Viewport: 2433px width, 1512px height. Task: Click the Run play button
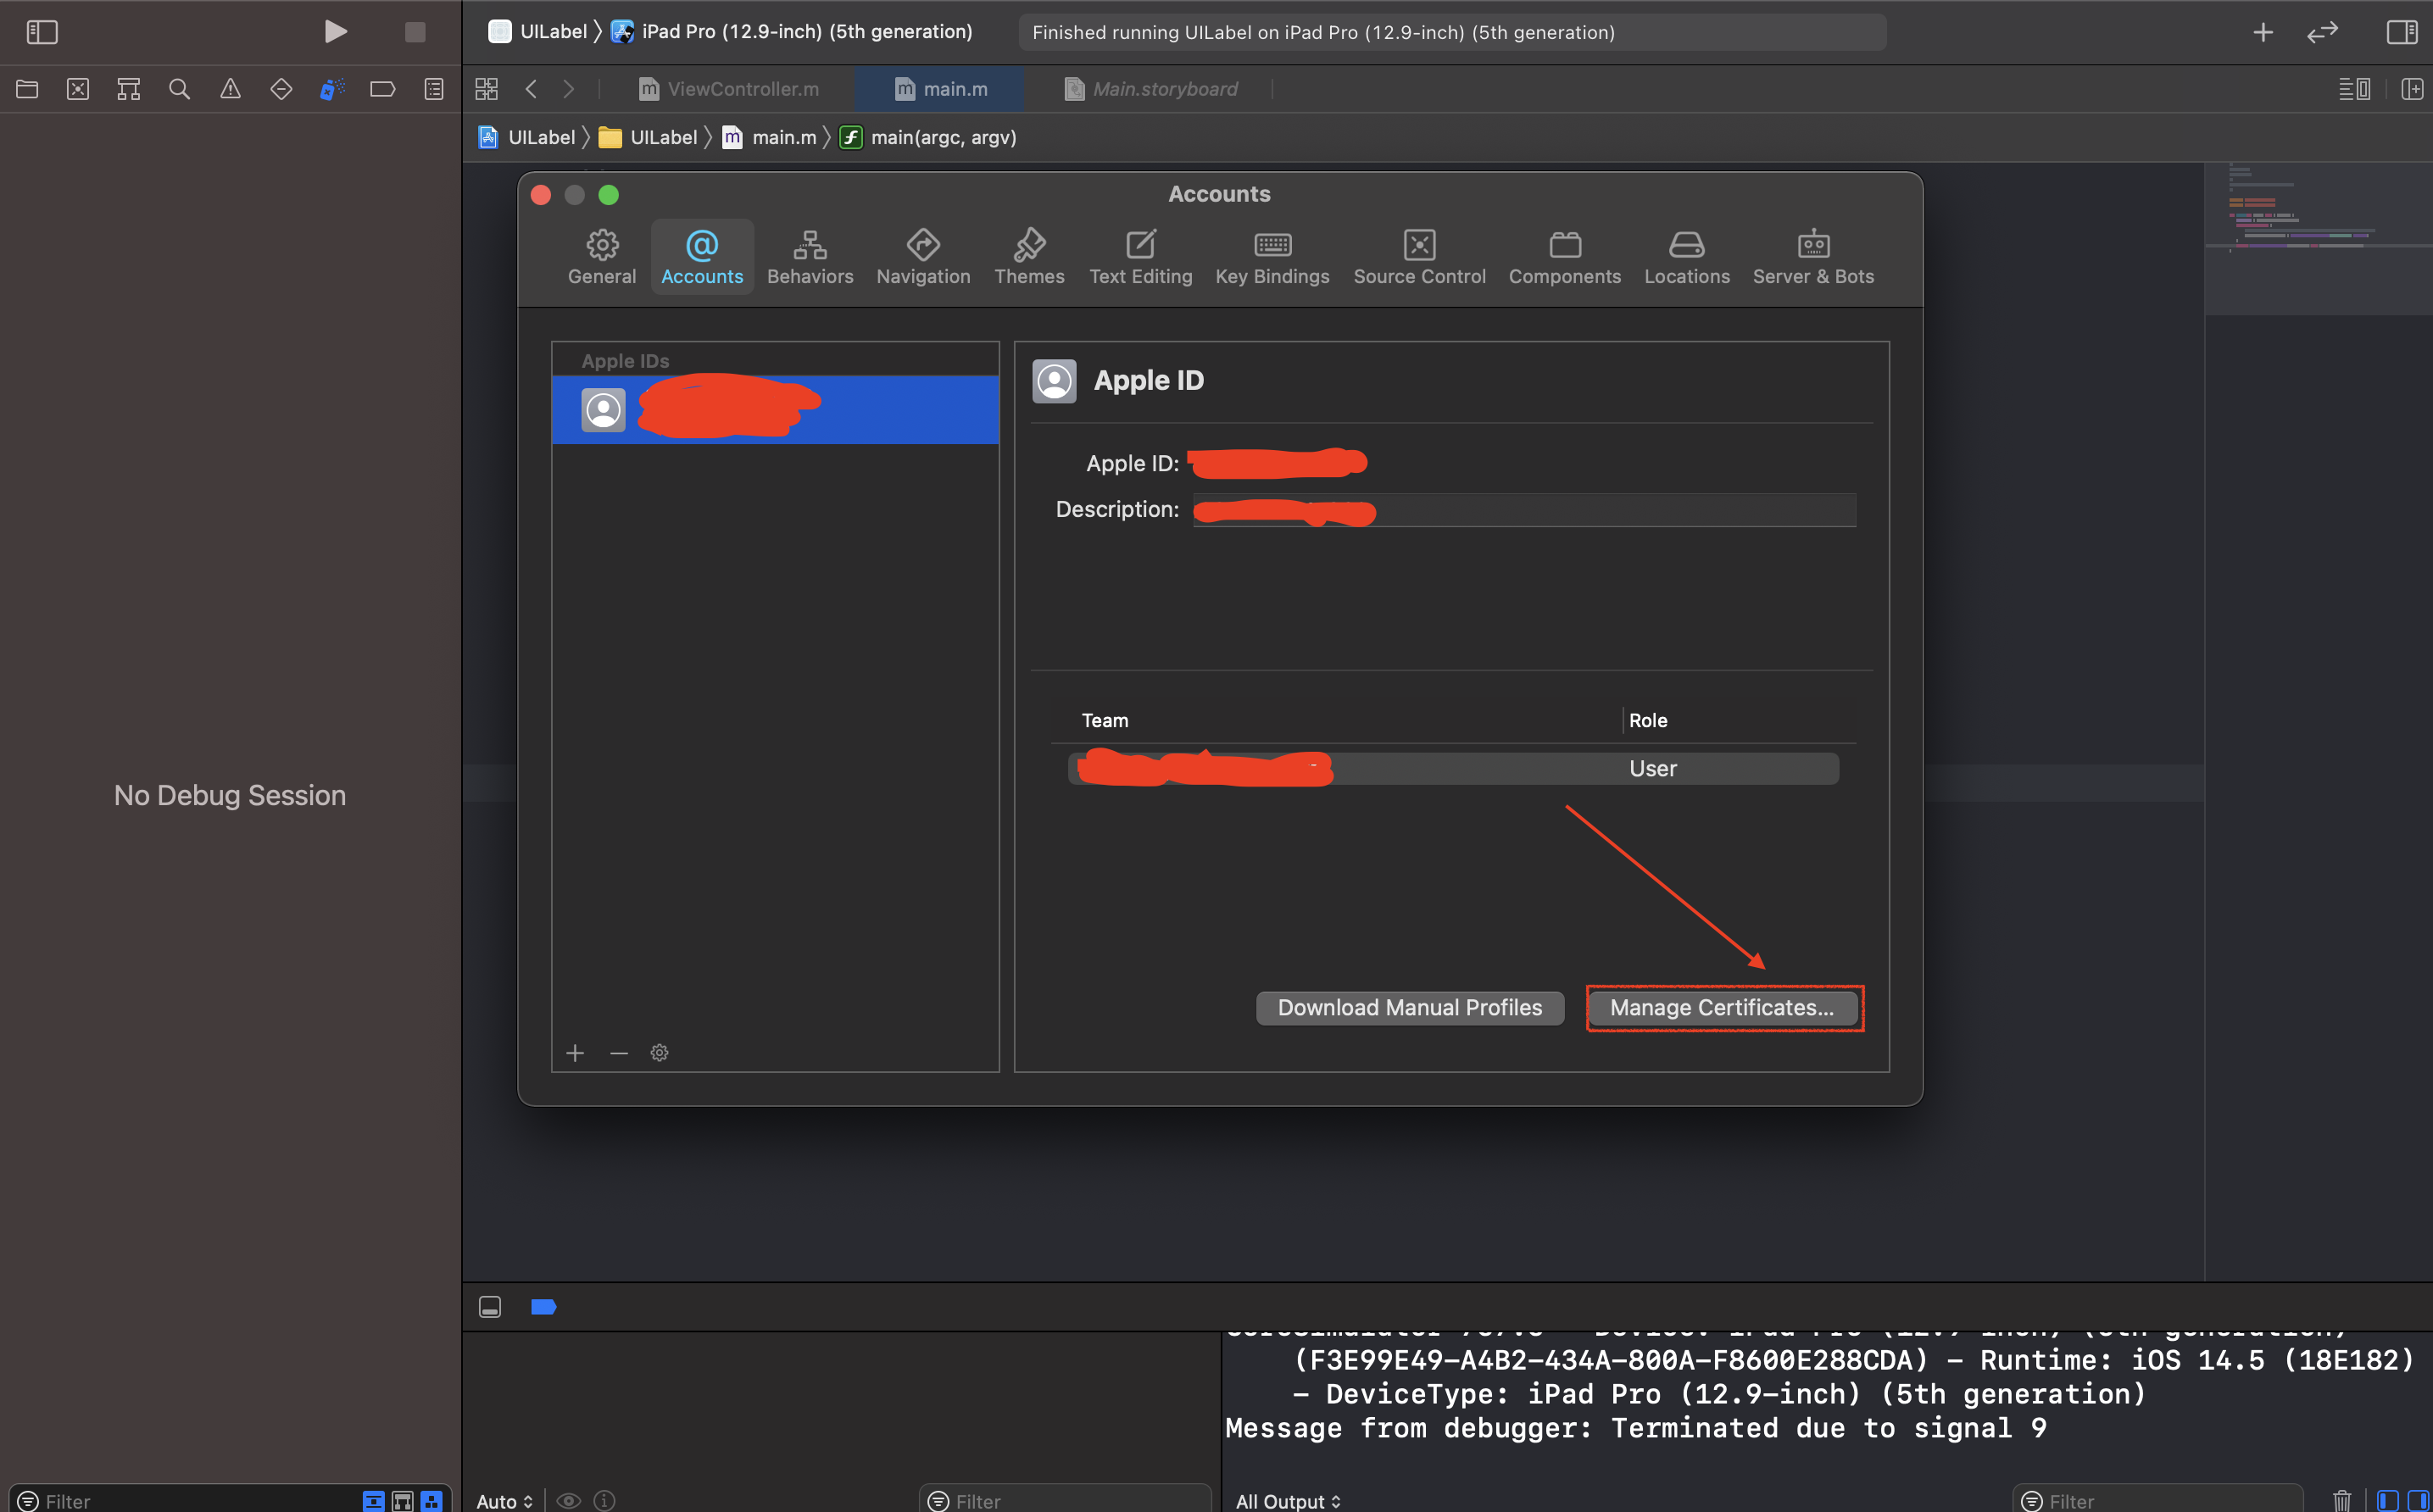click(x=335, y=32)
